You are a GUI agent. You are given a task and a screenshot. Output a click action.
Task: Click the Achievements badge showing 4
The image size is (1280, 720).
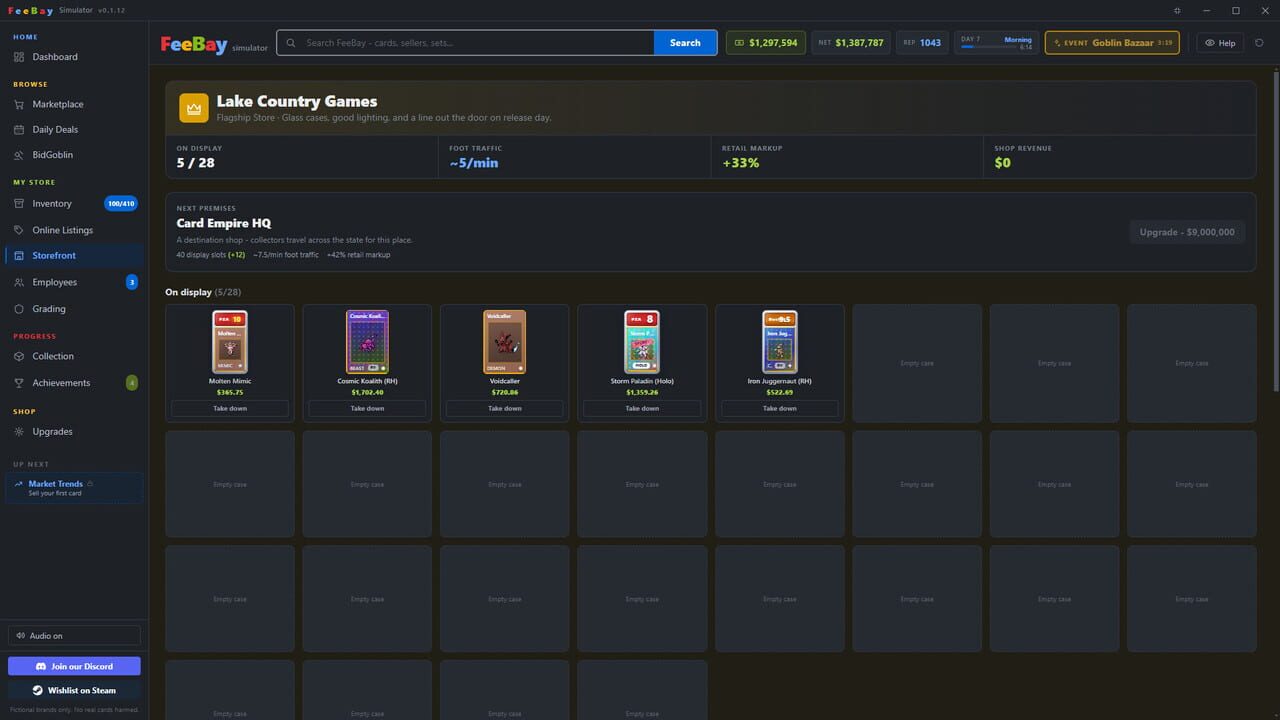coord(131,383)
